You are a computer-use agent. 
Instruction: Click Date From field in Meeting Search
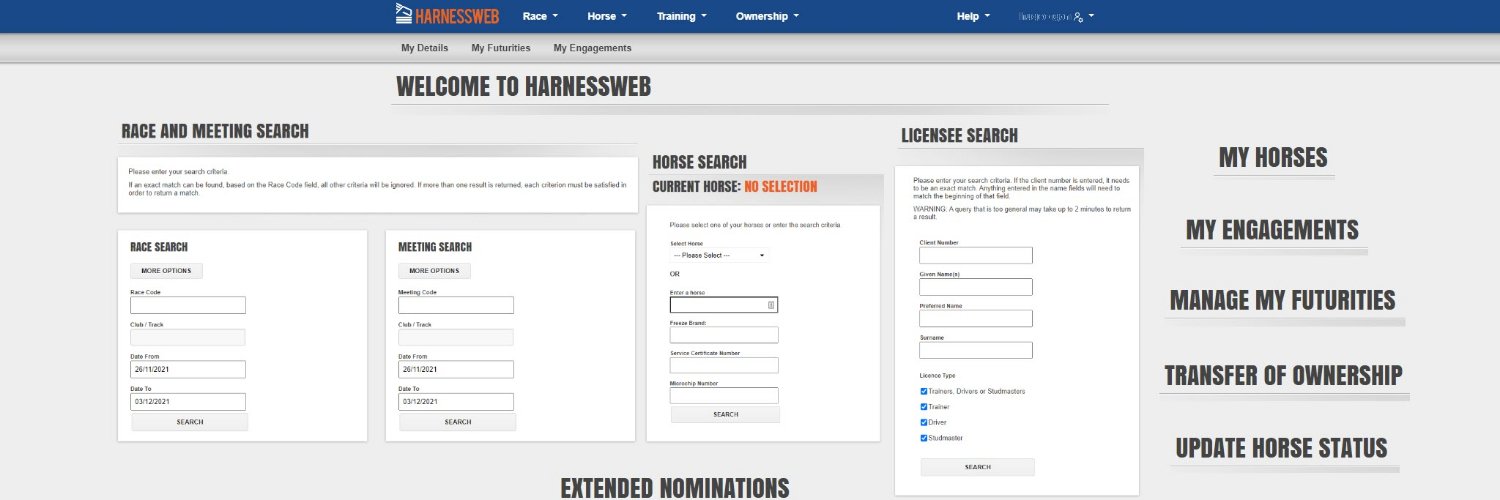coord(456,369)
